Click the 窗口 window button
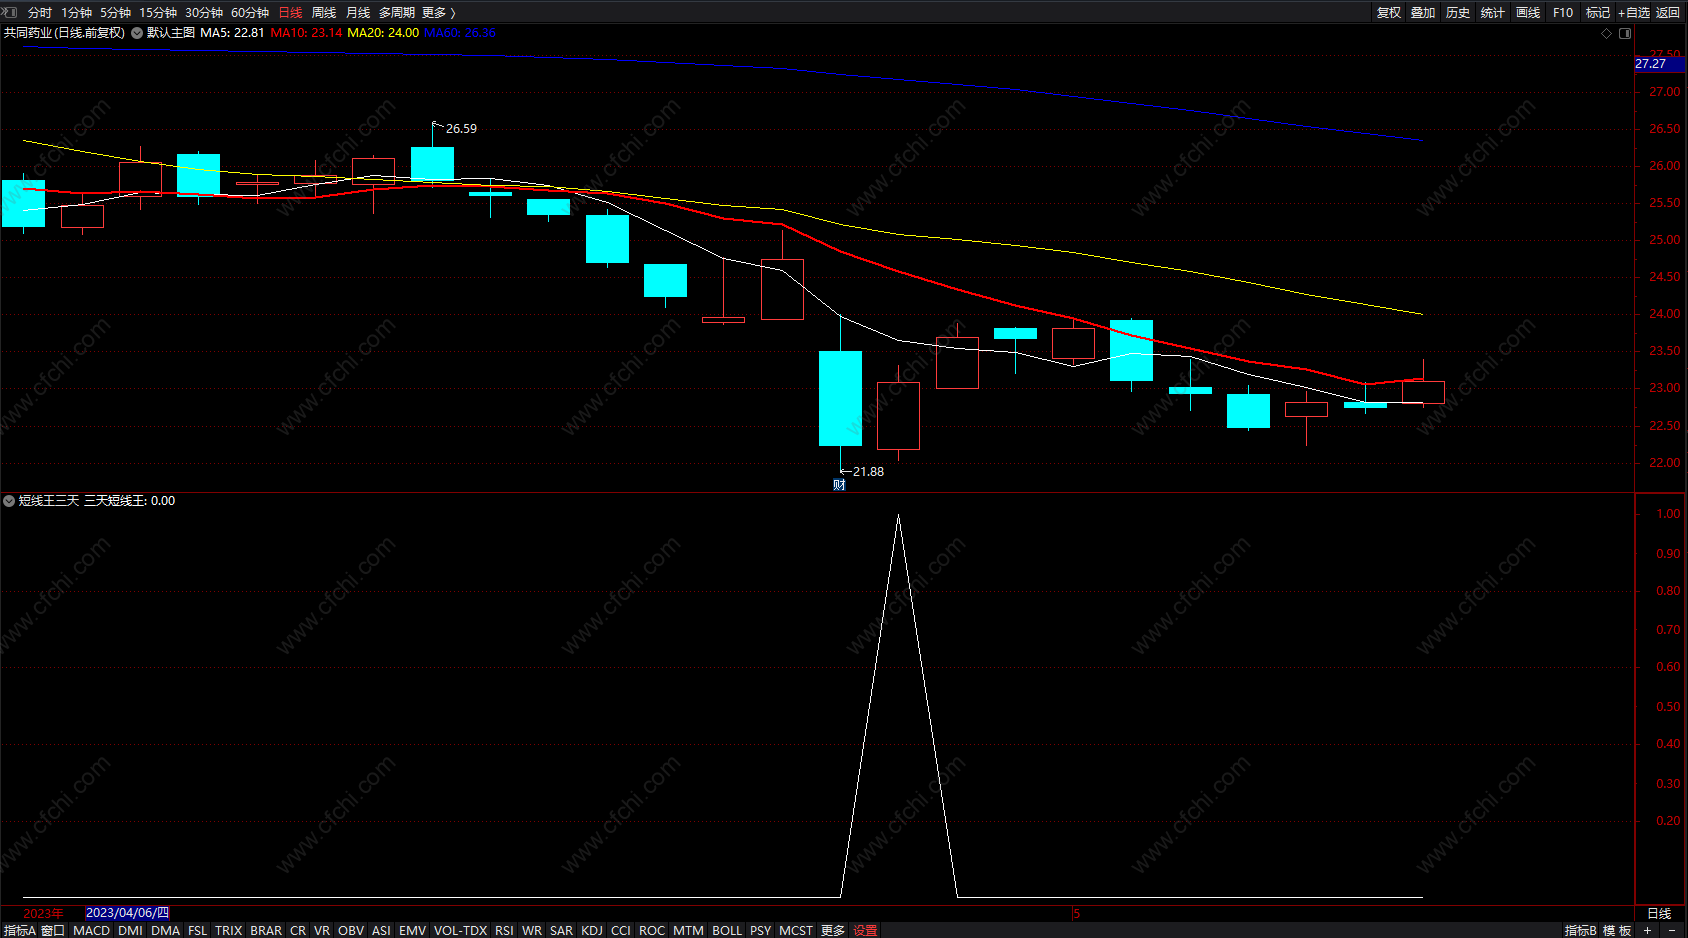Viewport: 1688px width, 938px height. (53, 930)
